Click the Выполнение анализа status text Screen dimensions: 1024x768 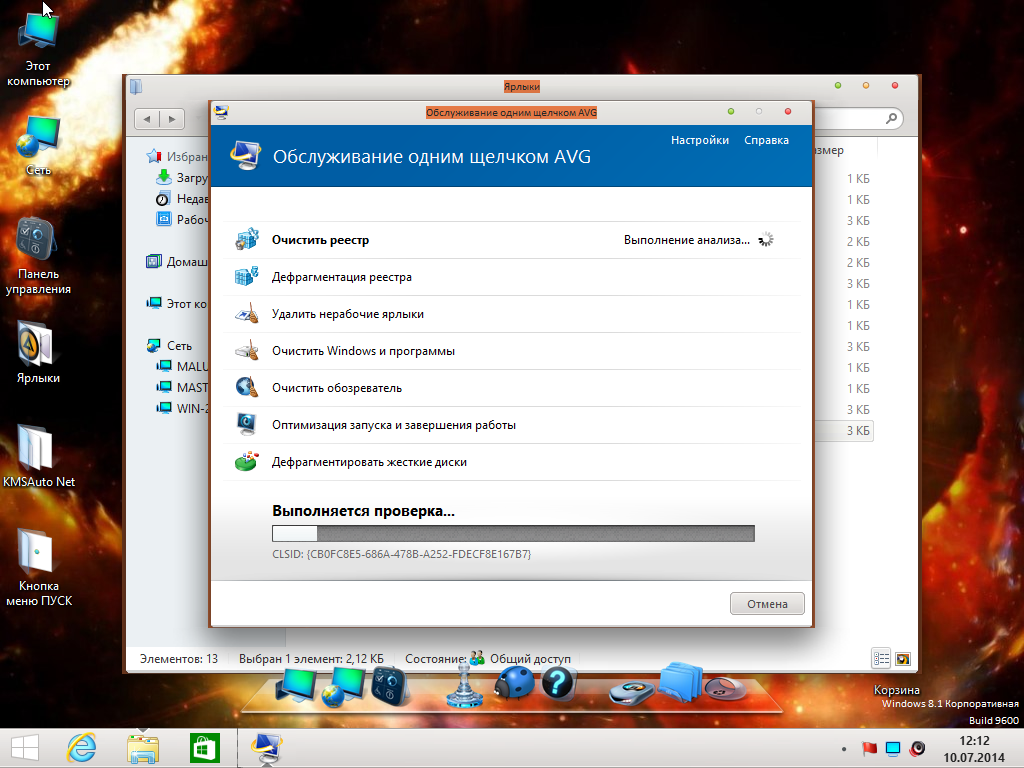point(686,240)
